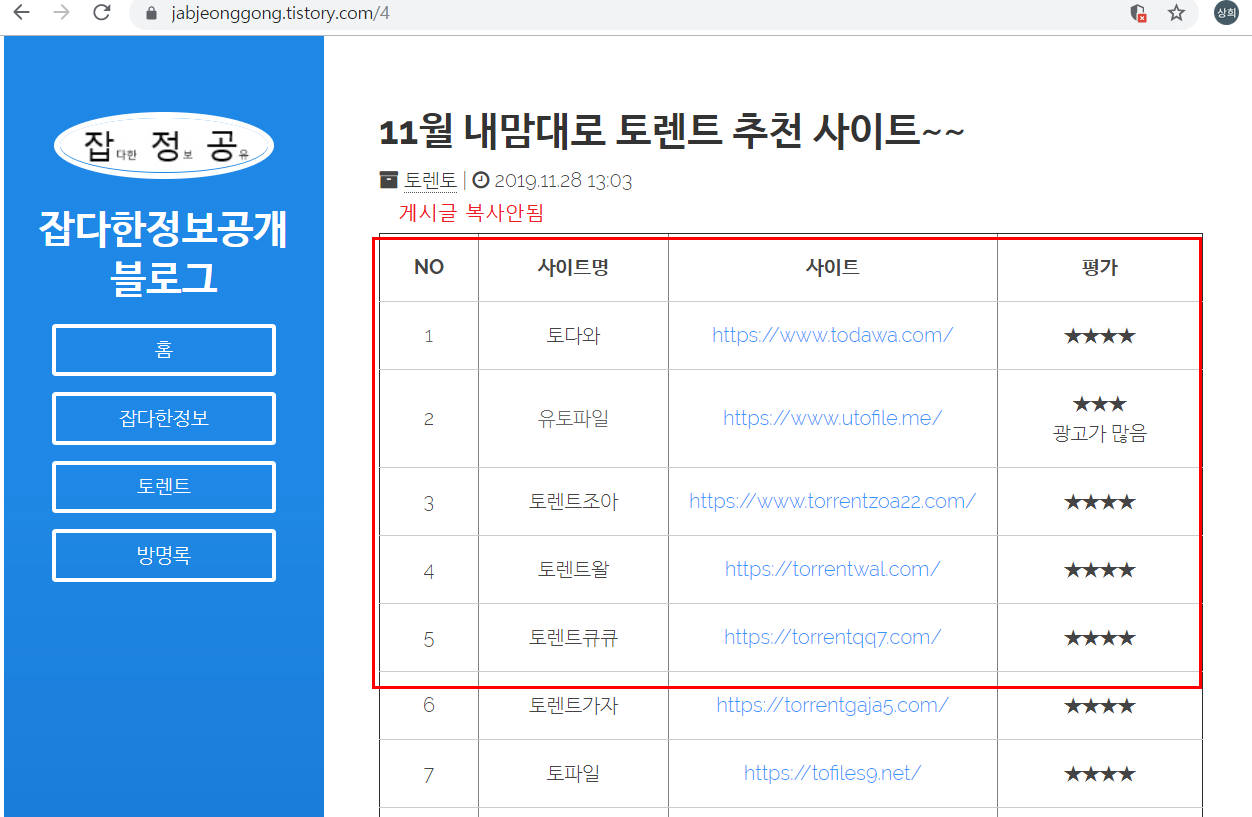1252x817 pixels.
Task: Click the NO column header
Action: click(x=429, y=267)
